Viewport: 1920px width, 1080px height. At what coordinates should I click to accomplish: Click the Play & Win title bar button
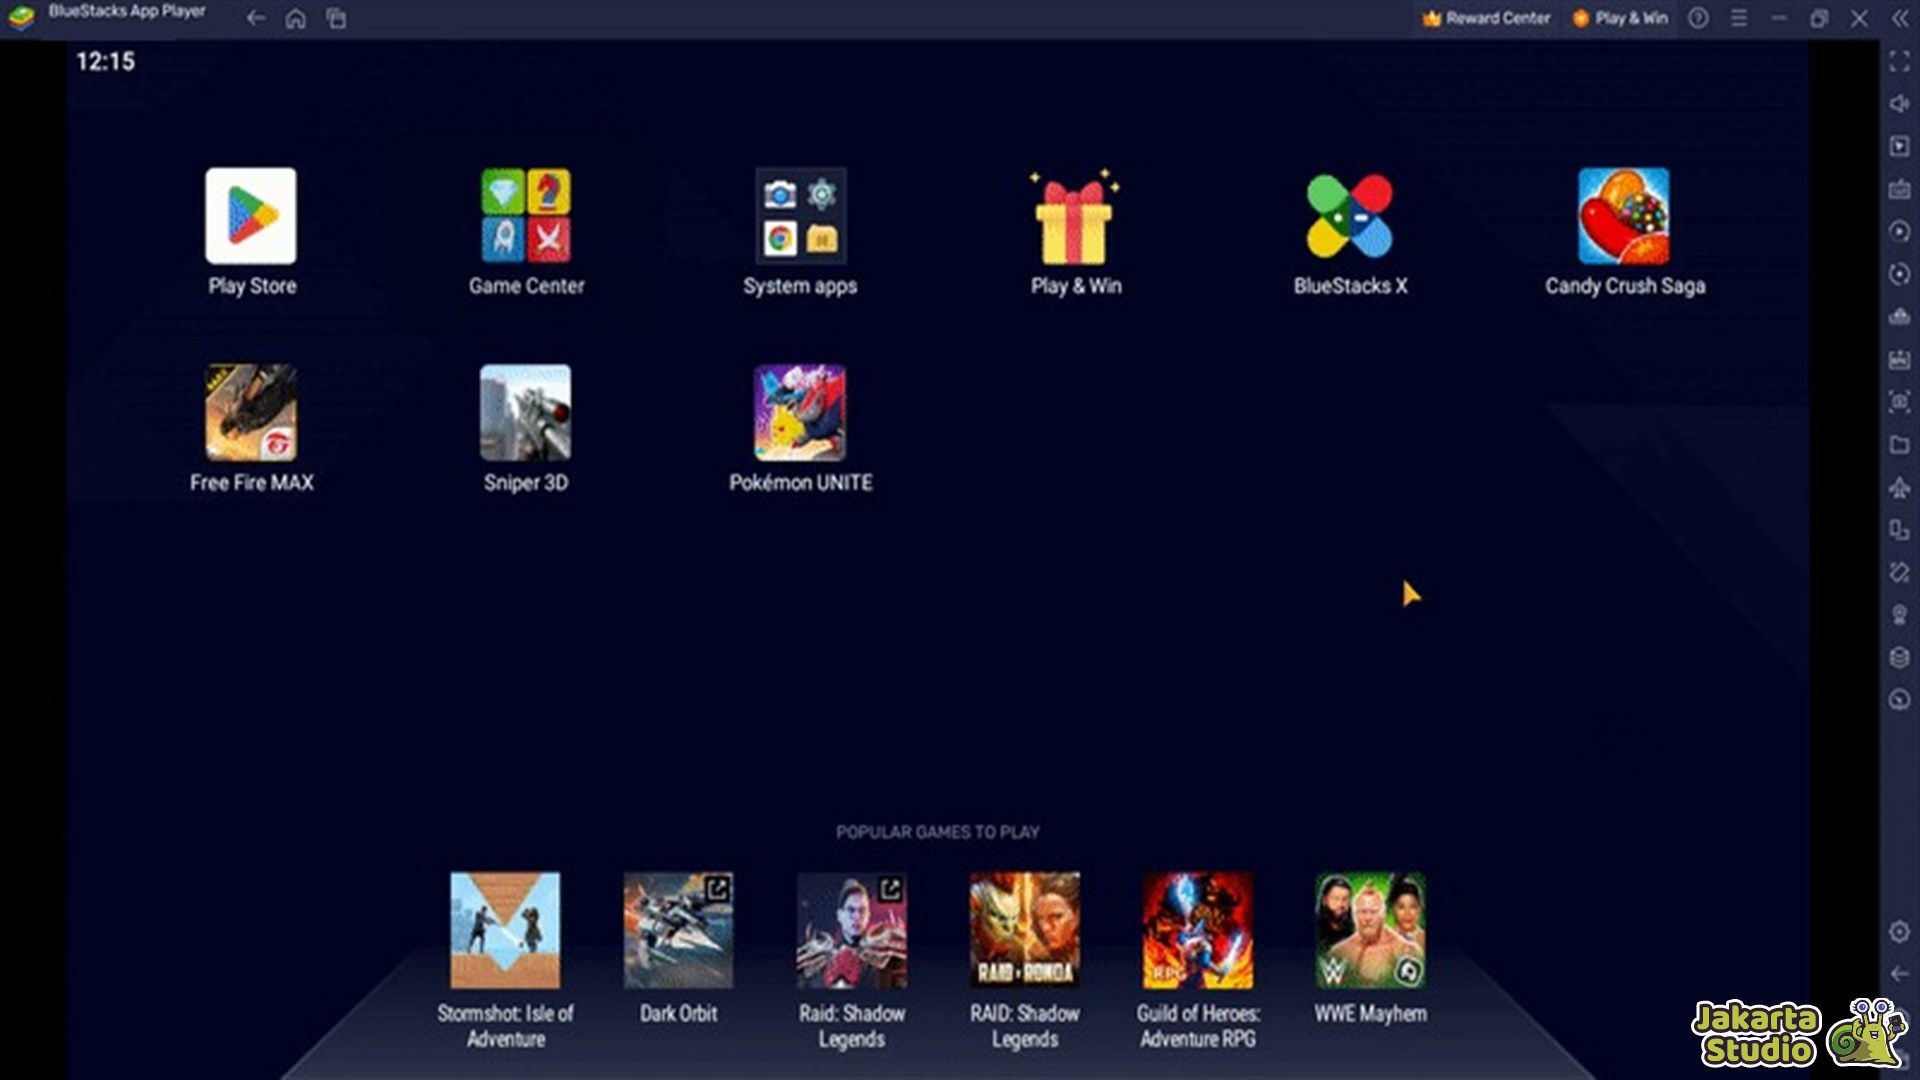[x=1620, y=18]
